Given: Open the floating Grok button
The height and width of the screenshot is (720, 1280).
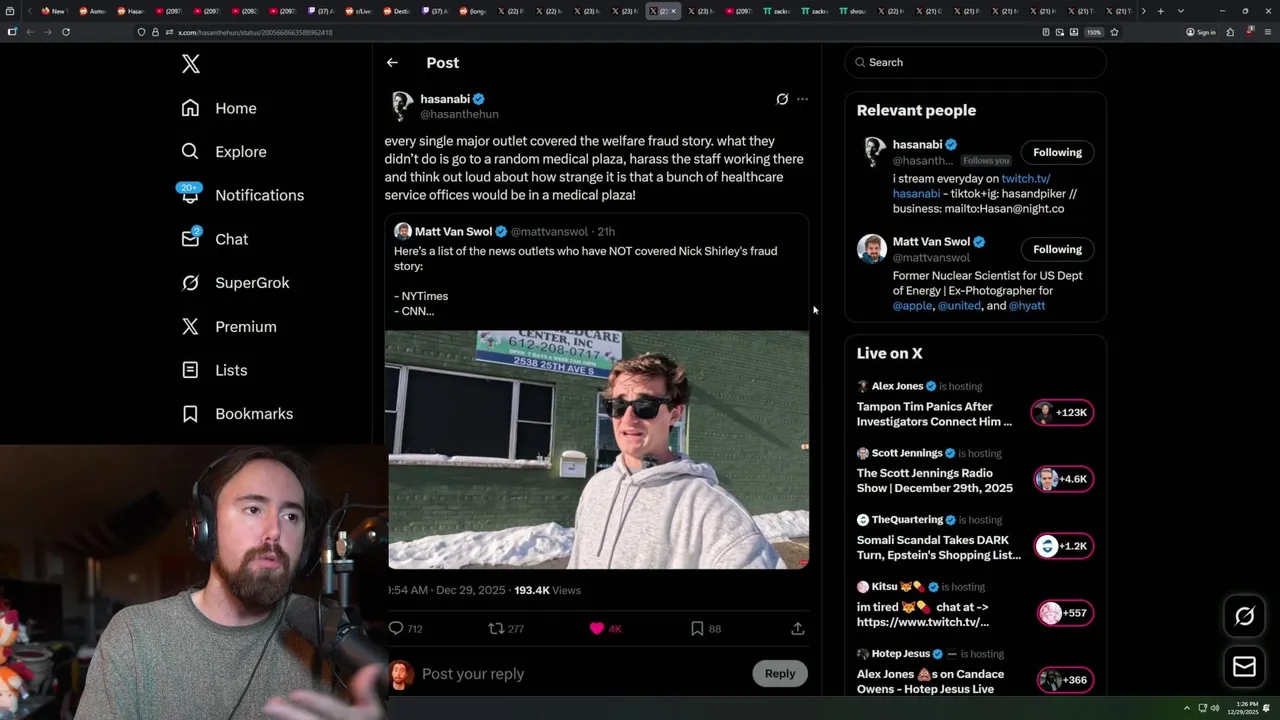Looking at the screenshot, I should point(1244,617).
